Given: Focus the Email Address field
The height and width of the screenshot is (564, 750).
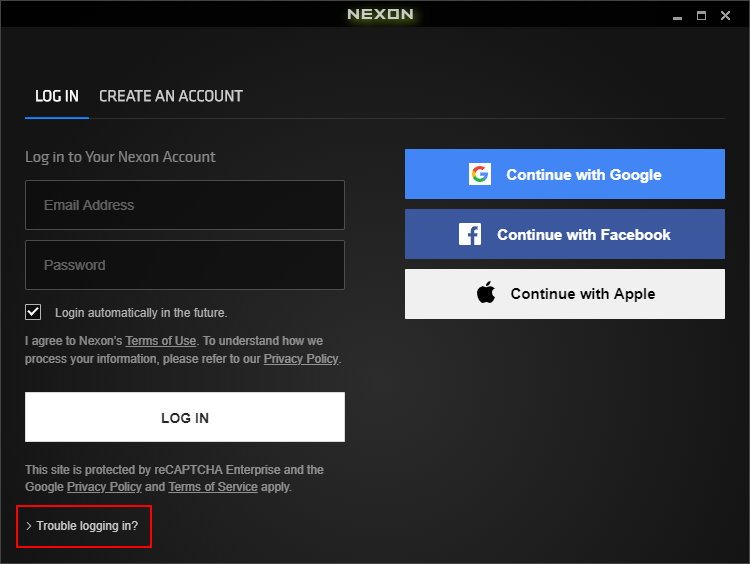Looking at the screenshot, I should click(185, 205).
